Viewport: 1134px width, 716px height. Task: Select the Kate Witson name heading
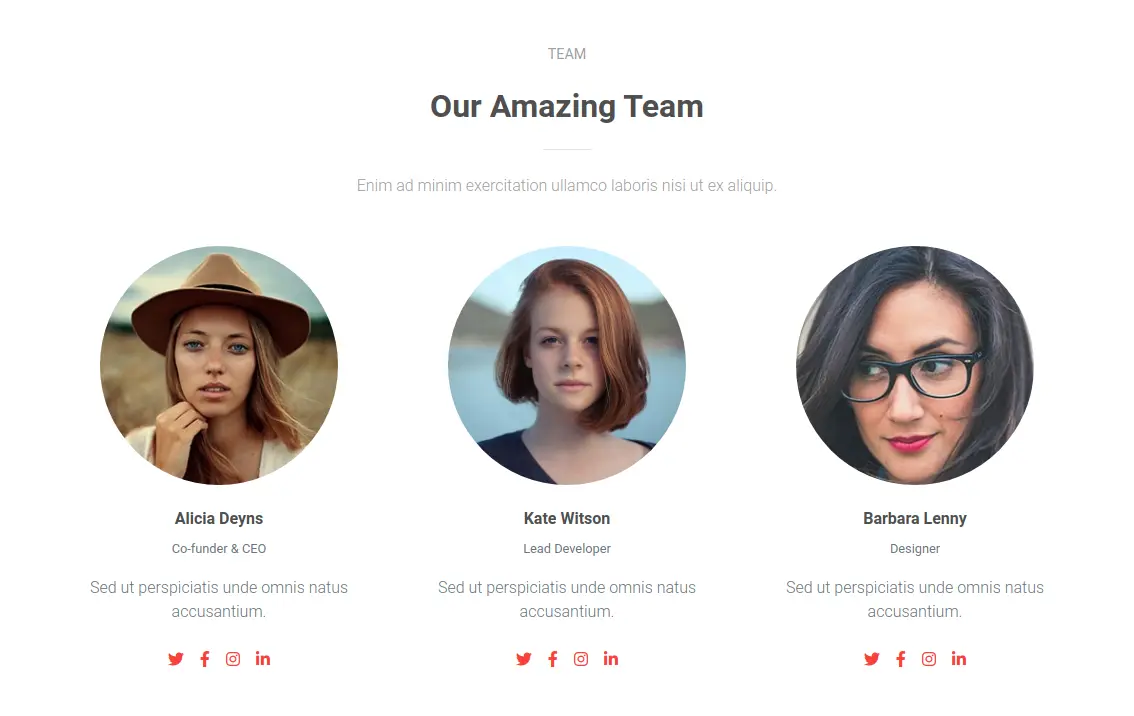pyautogui.click(x=567, y=519)
